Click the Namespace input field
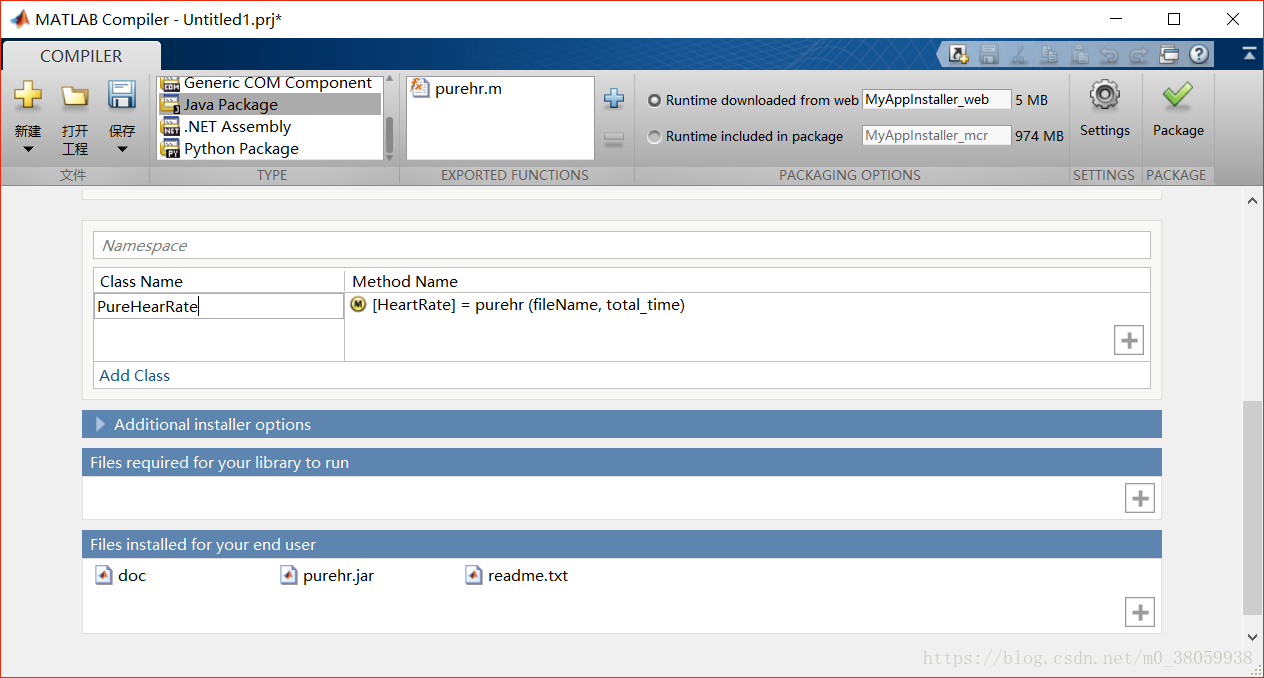 click(622, 245)
